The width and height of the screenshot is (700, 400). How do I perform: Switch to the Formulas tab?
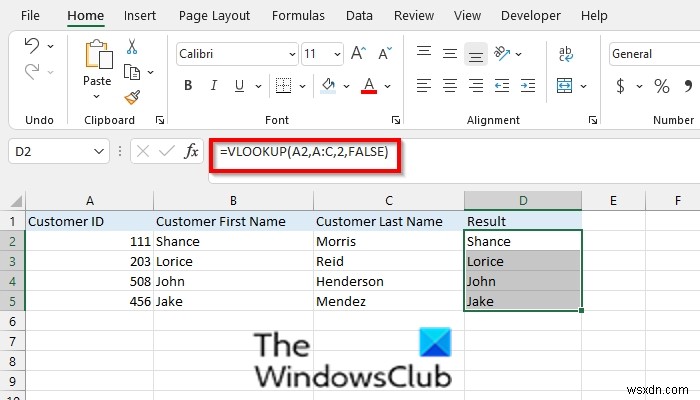[x=298, y=16]
